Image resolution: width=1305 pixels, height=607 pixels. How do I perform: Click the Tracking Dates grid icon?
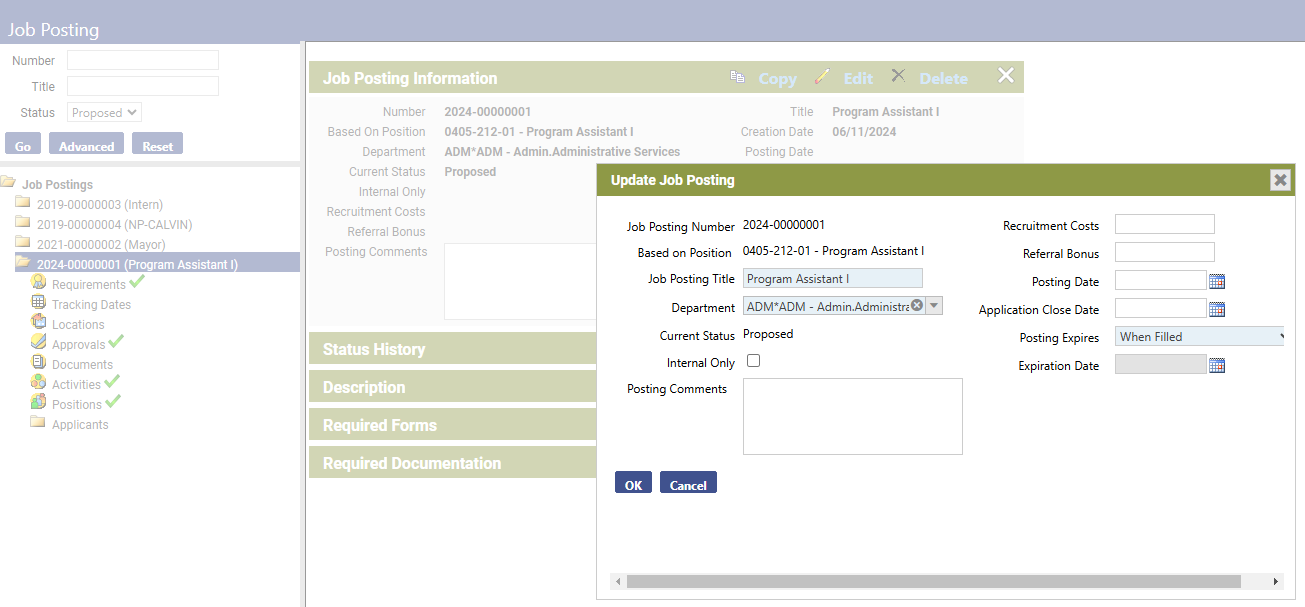(x=39, y=303)
